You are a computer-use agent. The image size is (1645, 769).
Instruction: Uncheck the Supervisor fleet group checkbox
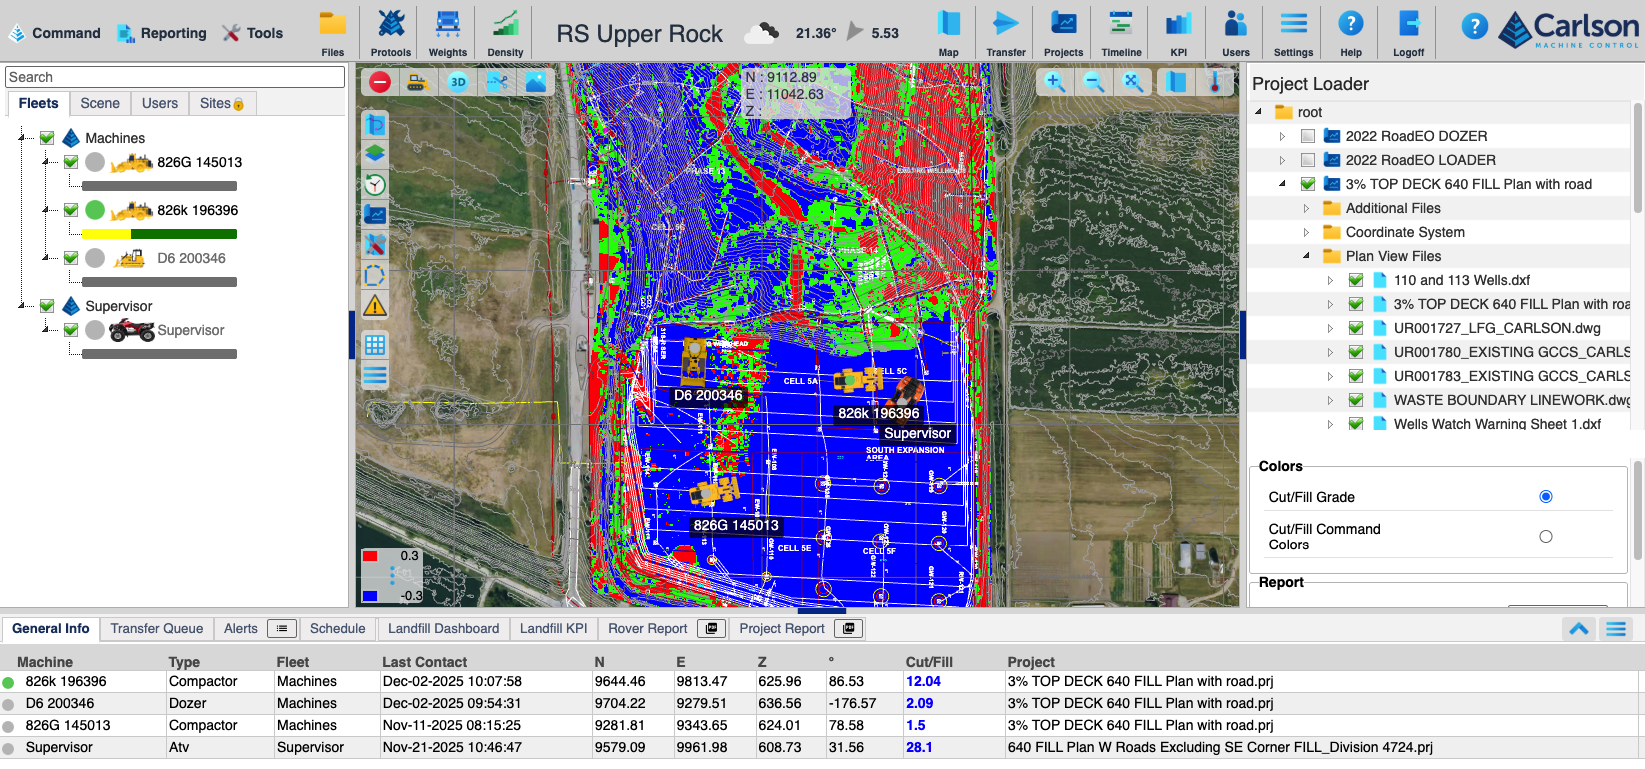[47, 306]
